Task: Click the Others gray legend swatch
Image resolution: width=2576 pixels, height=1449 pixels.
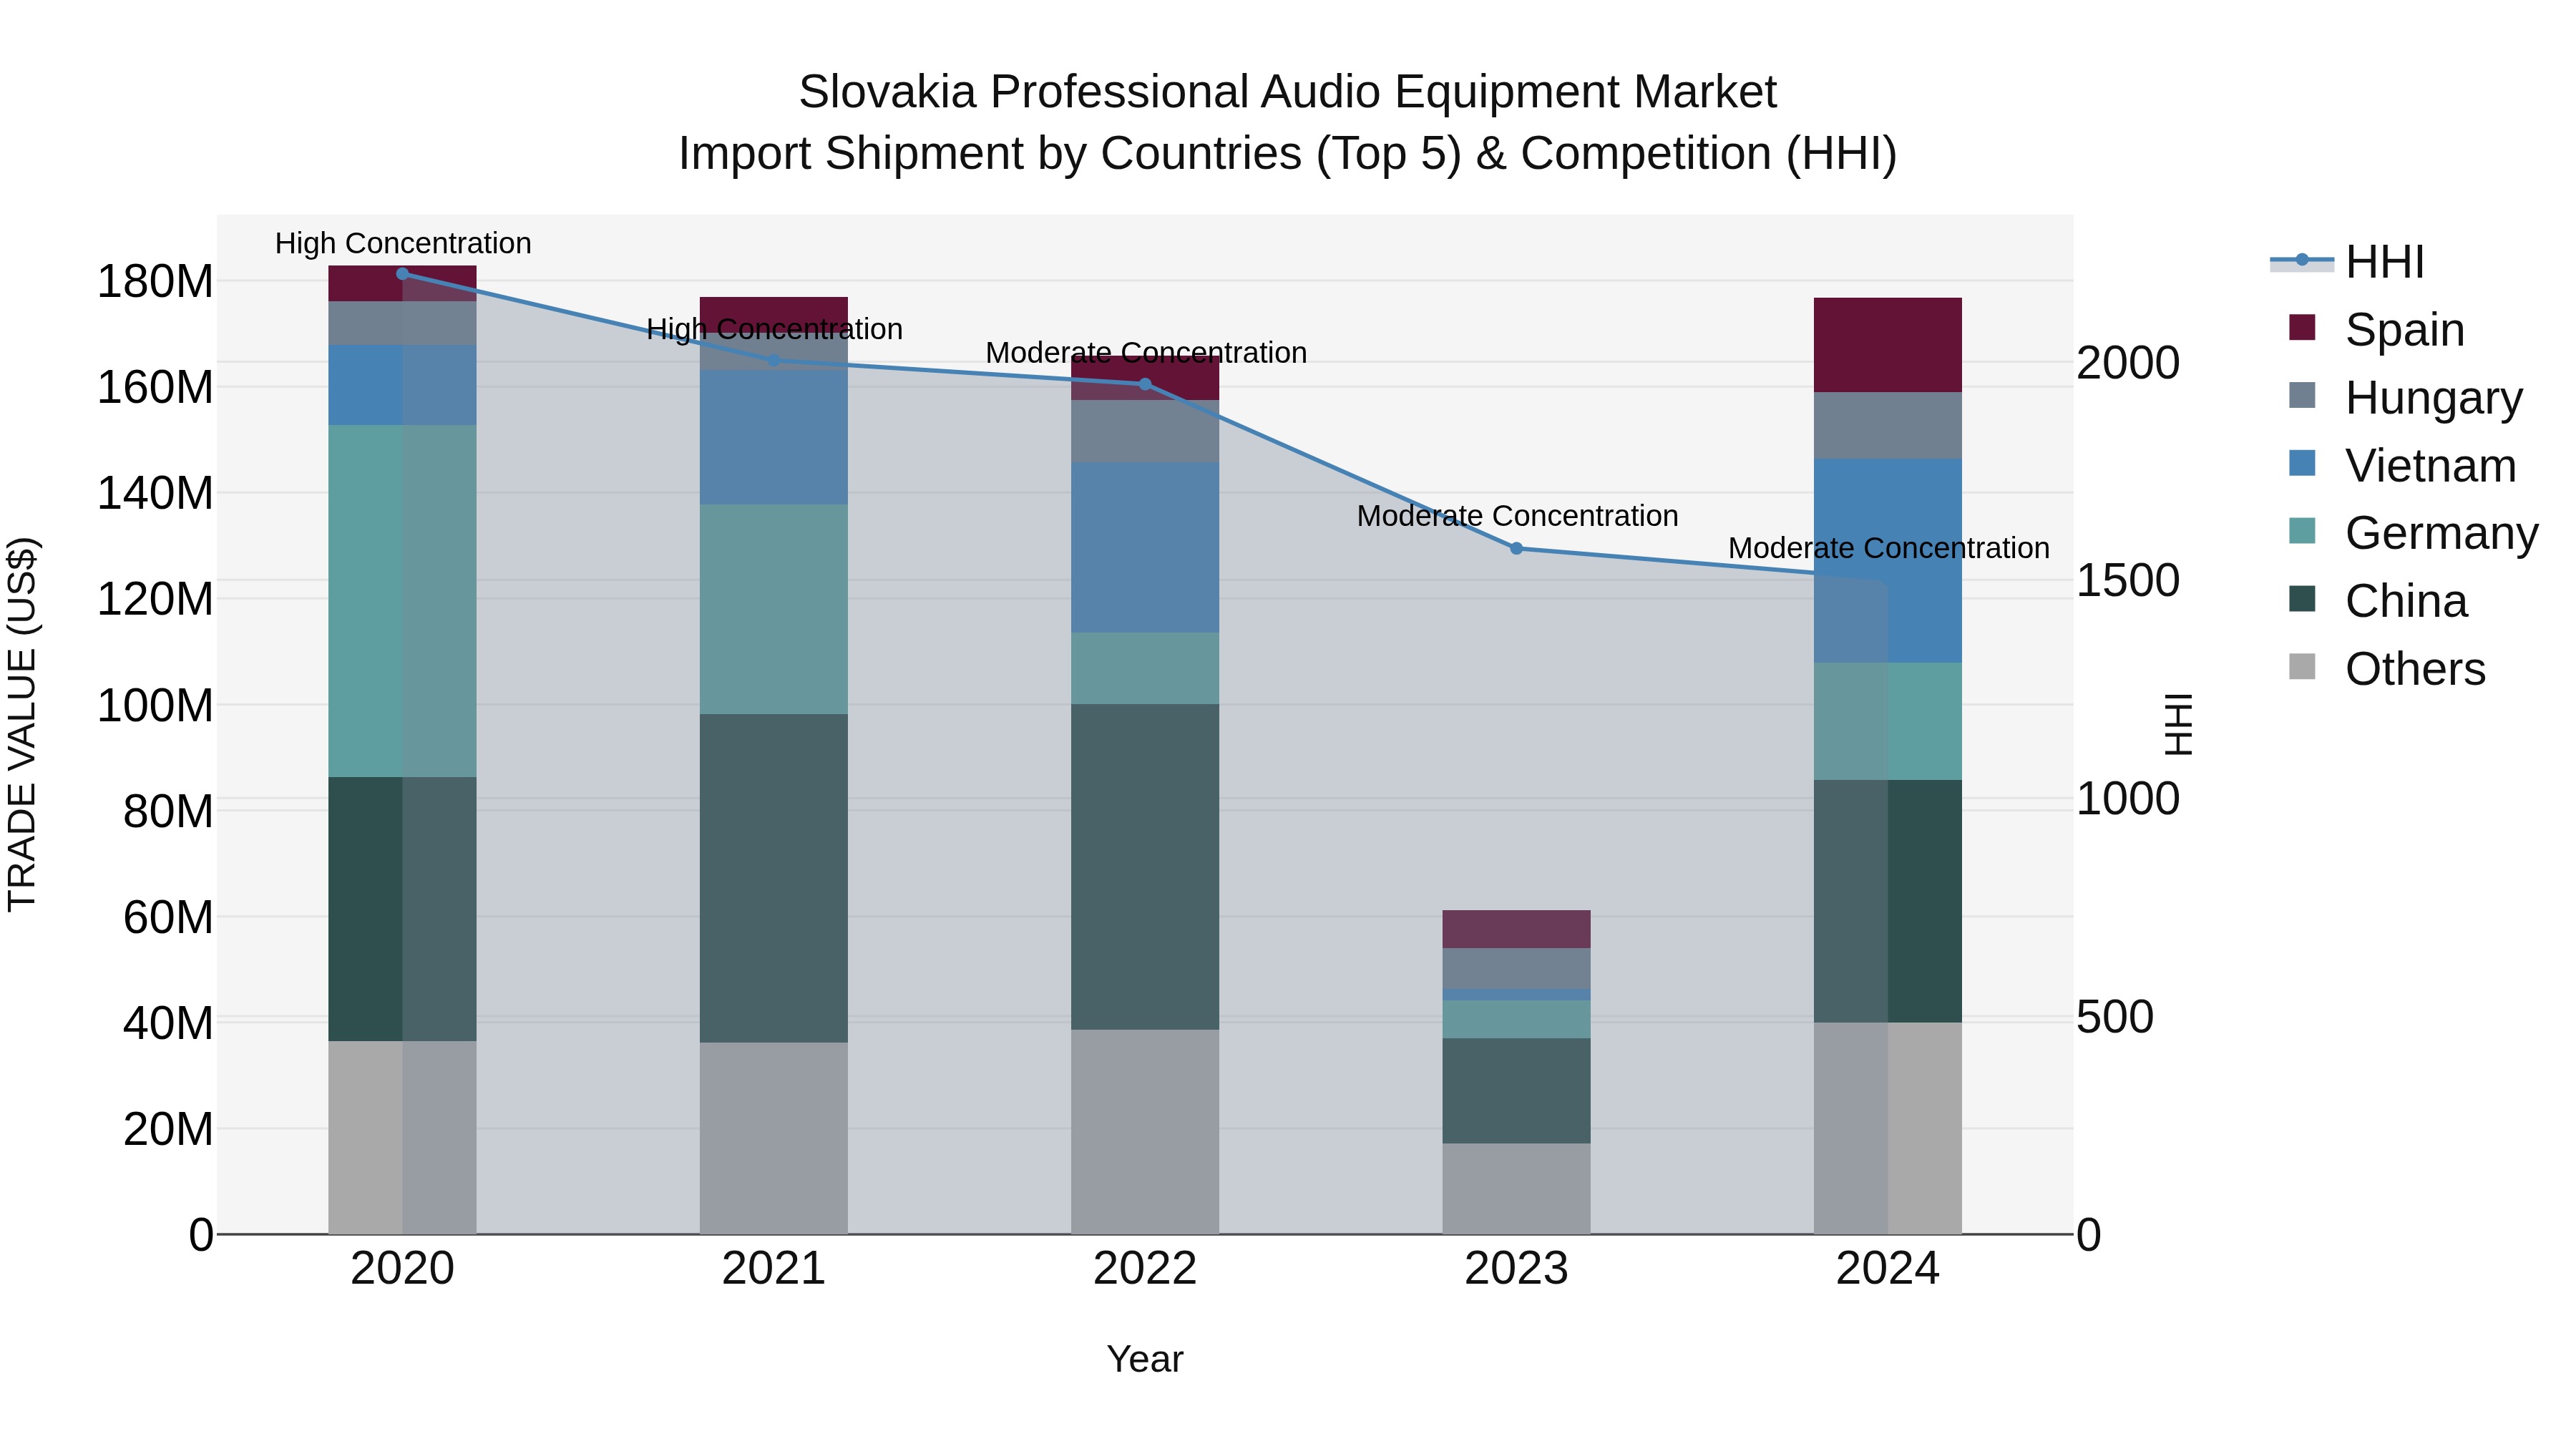Action: click(x=2302, y=667)
